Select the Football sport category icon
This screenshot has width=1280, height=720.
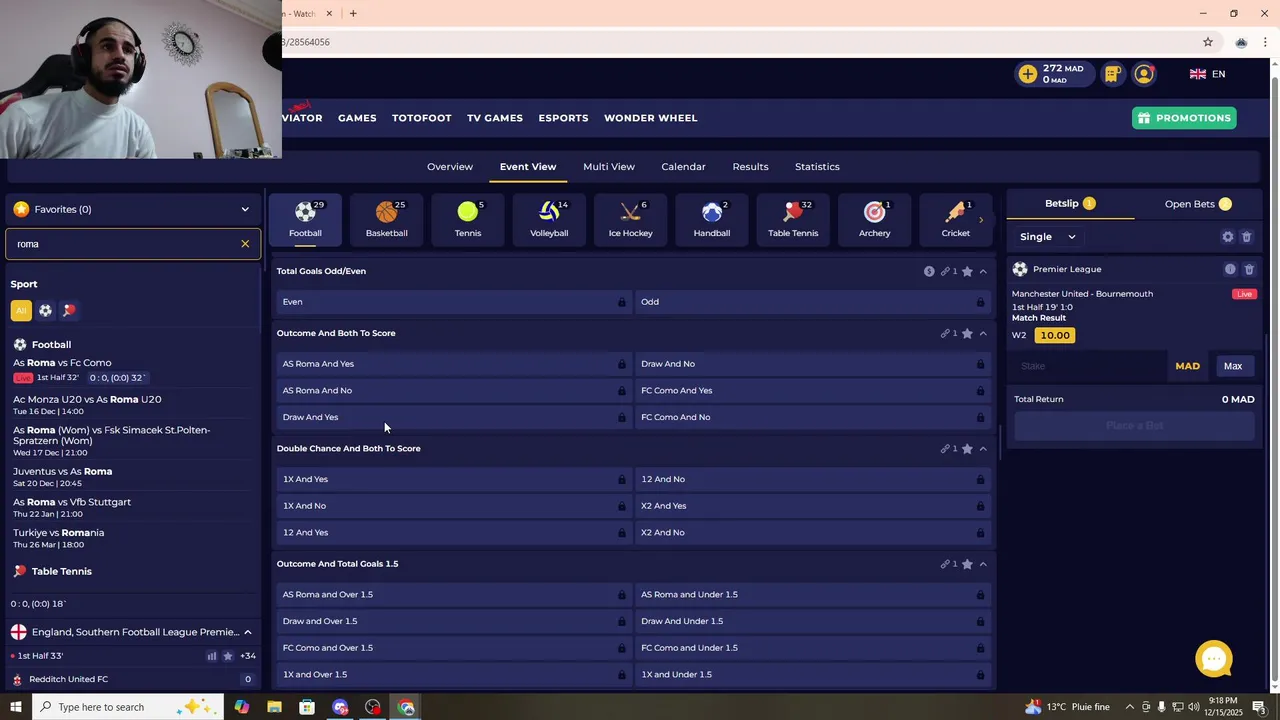[x=305, y=219]
